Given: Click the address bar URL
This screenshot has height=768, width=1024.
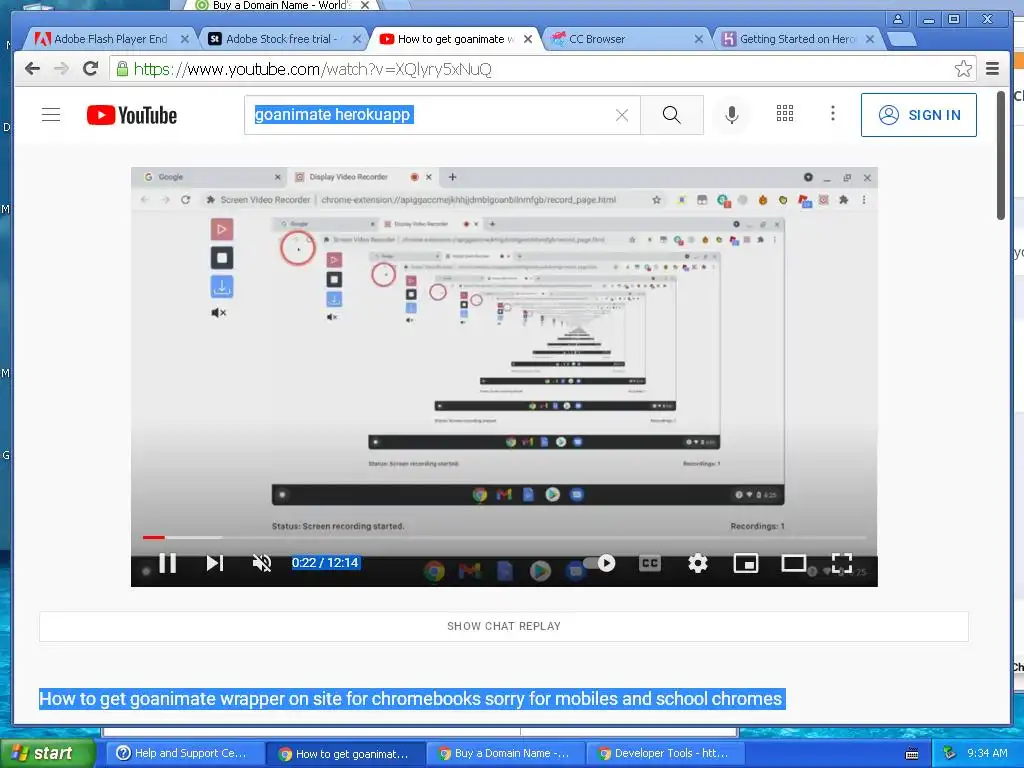Looking at the screenshot, I should (312, 69).
